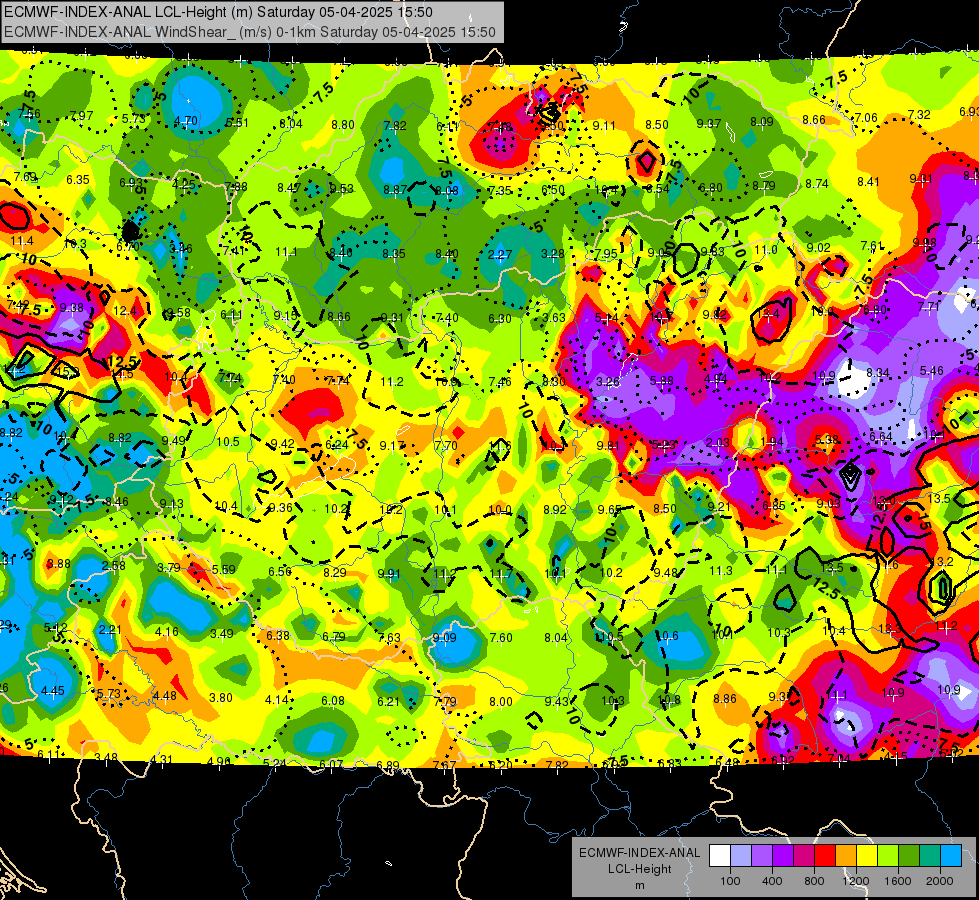979x900 pixels.
Task: Click the wind shear value 2.03
Action: click(717, 442)
